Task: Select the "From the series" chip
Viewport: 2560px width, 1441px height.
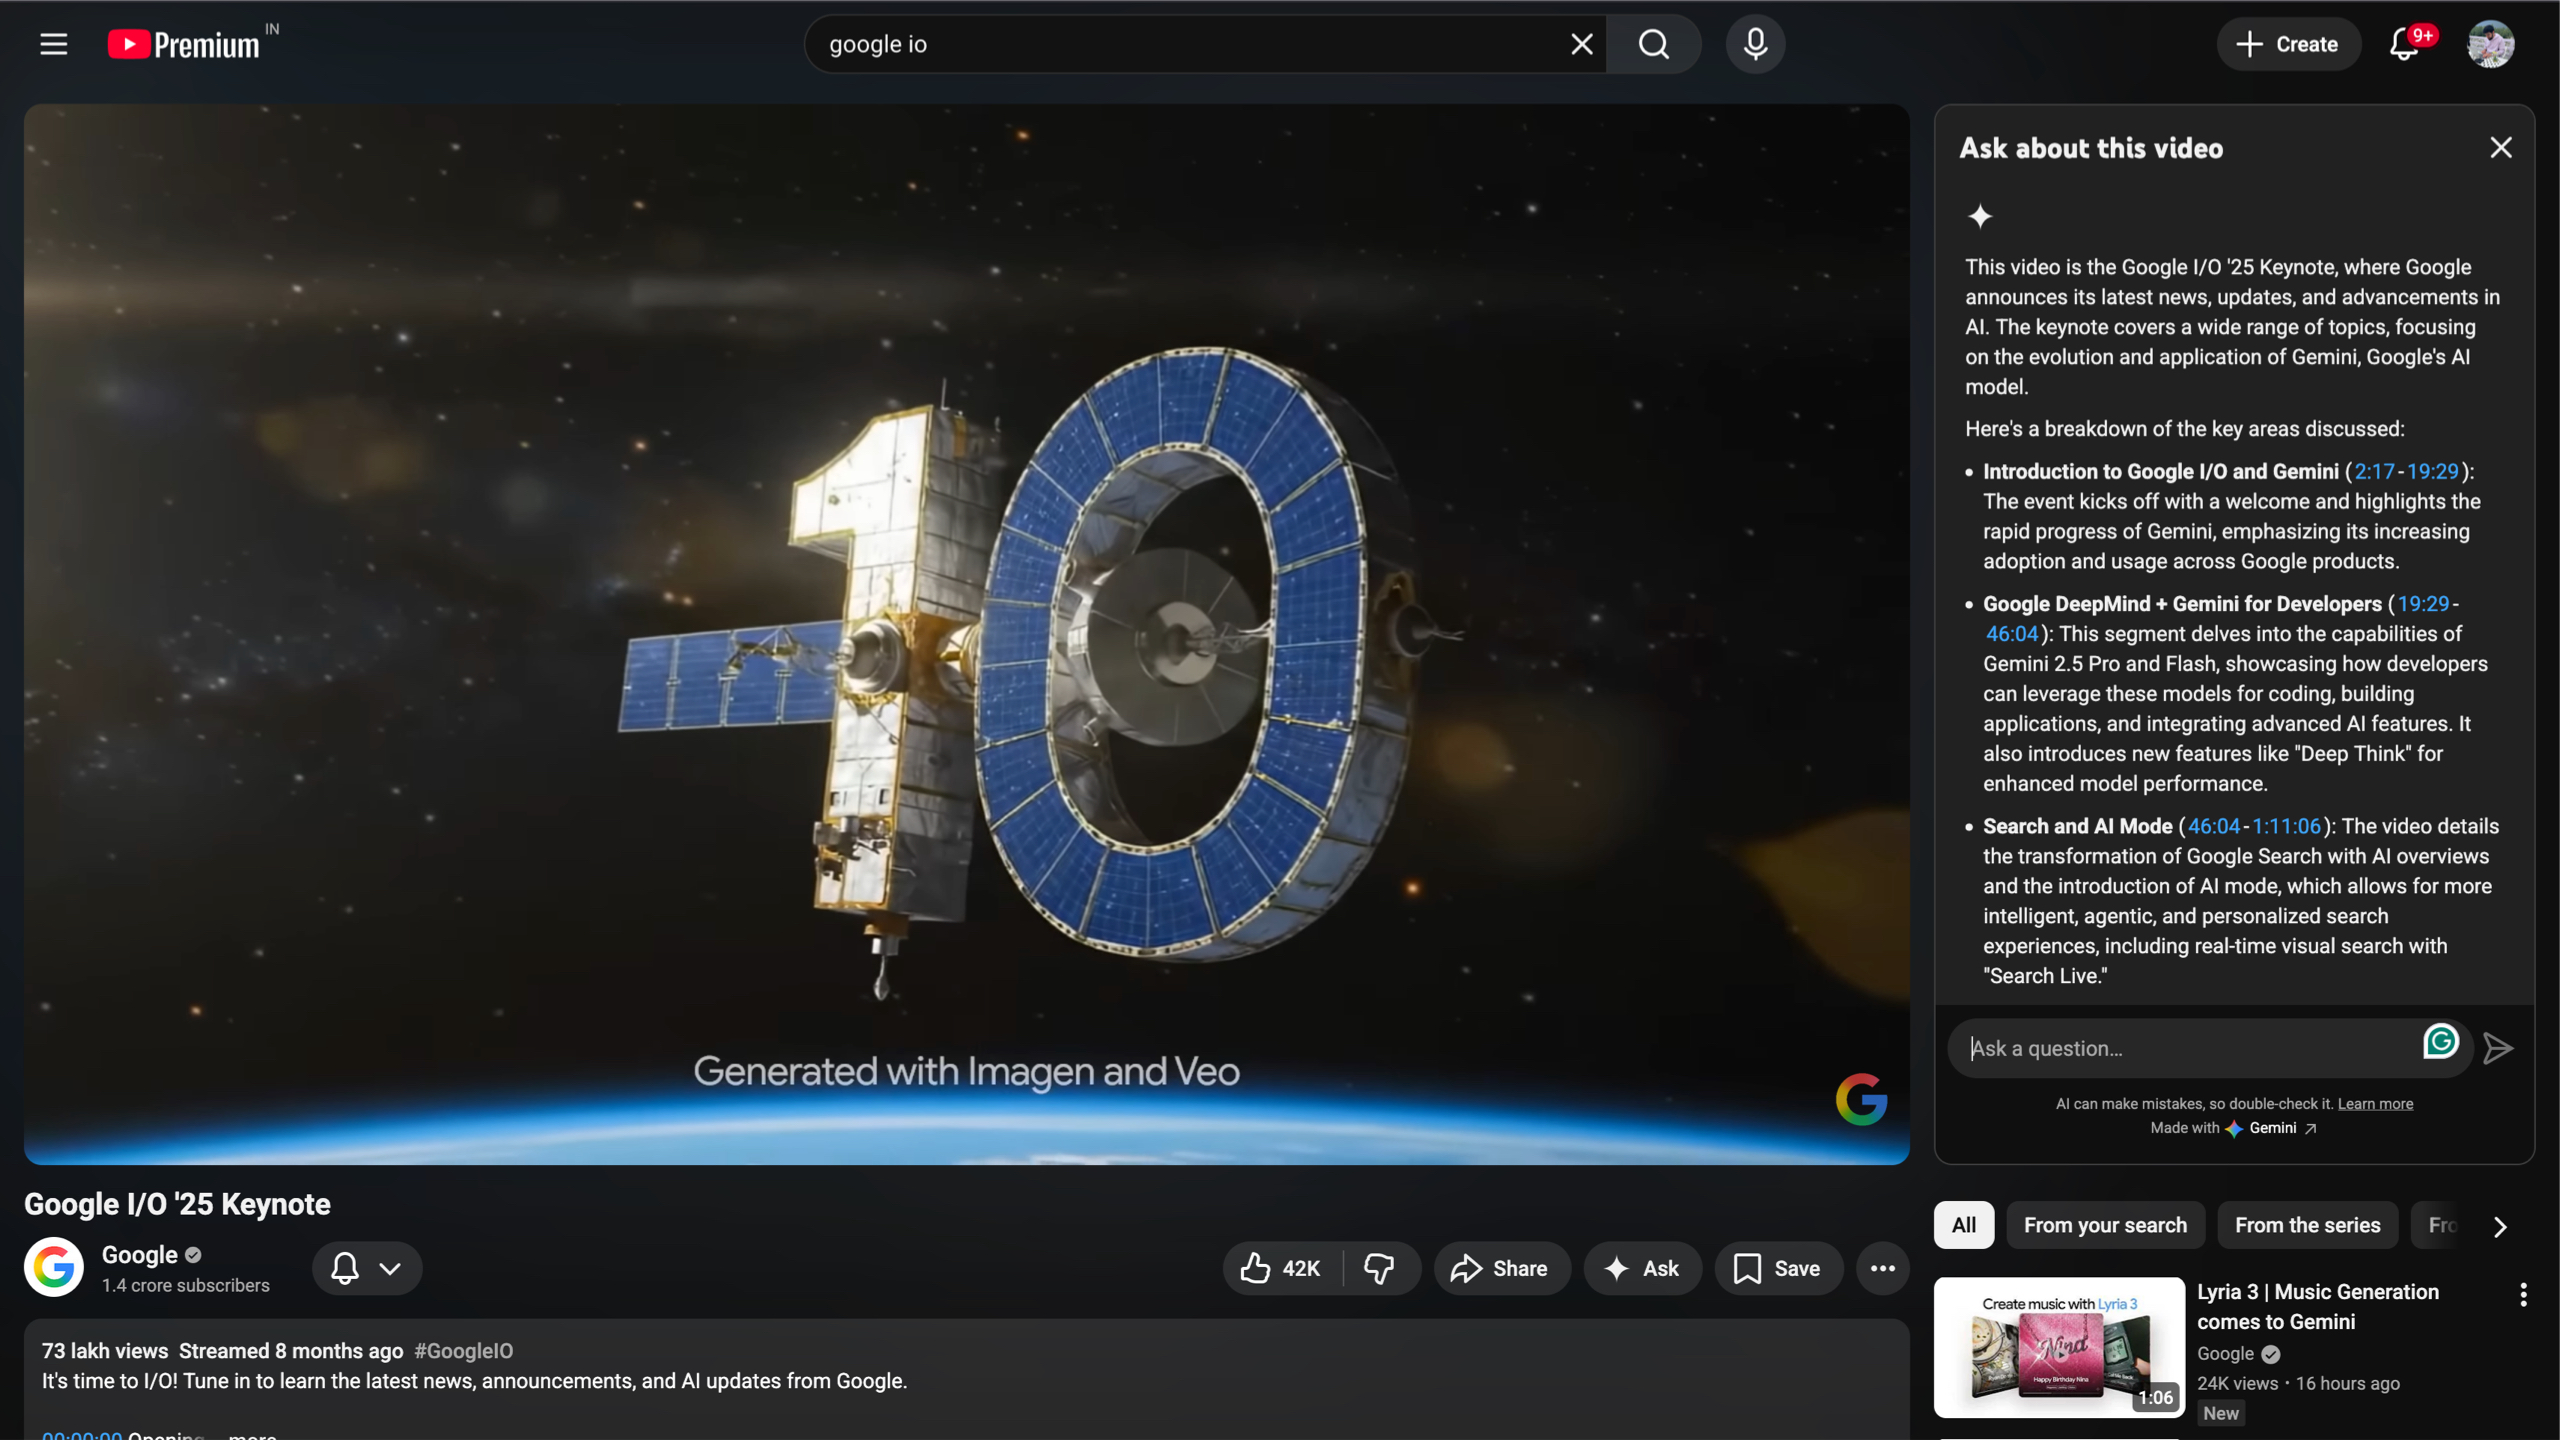Action: pyautogui.click(x=2307, y=1225)
